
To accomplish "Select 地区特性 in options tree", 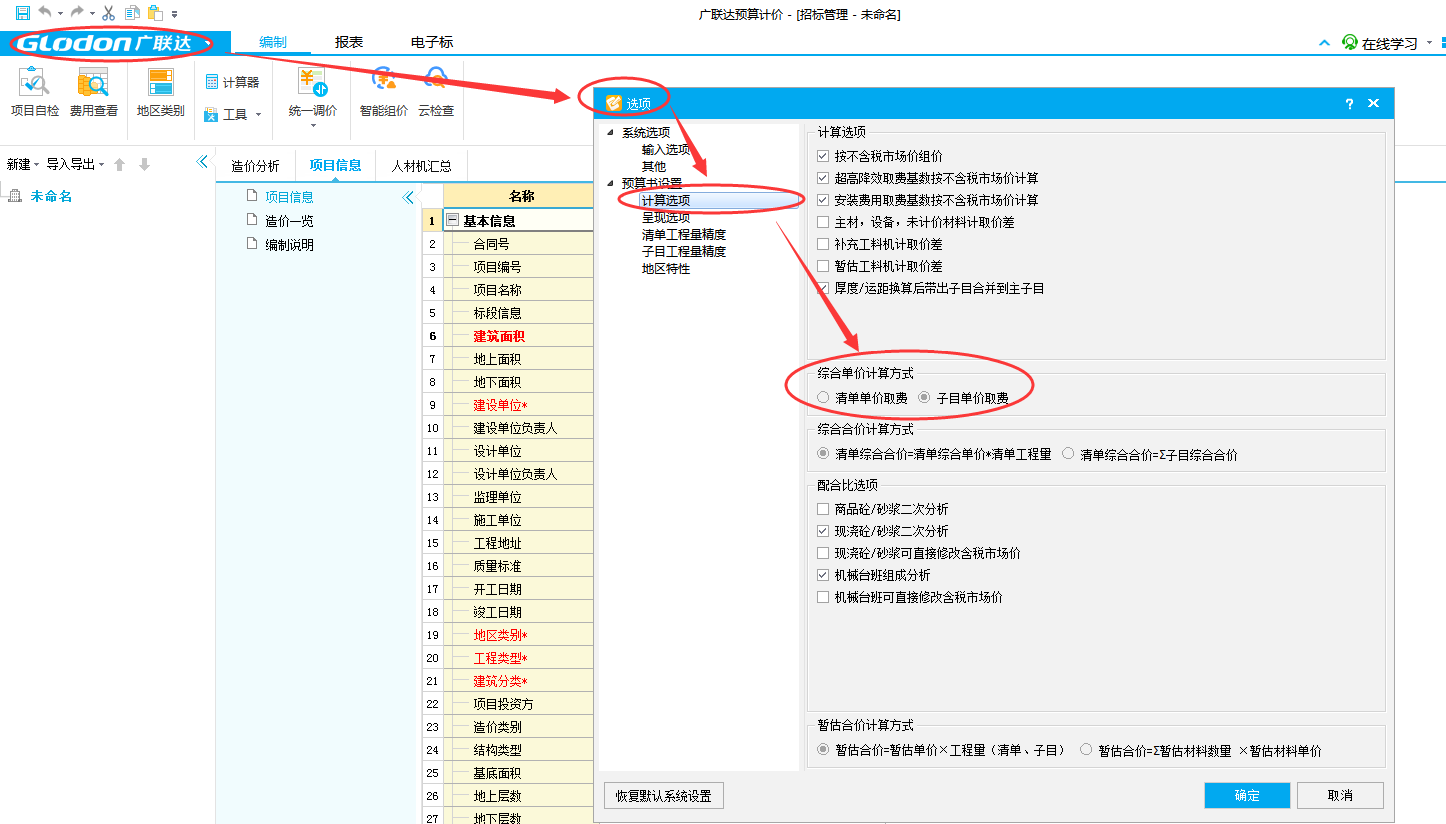I will (x=666, y=268).
